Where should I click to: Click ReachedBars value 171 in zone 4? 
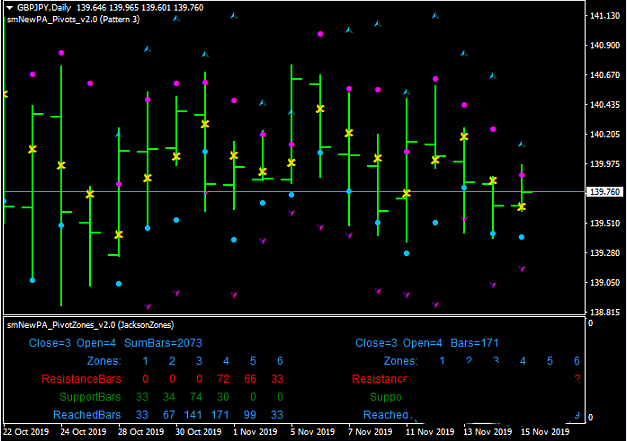pyautogui.click(x=225, y=415)
